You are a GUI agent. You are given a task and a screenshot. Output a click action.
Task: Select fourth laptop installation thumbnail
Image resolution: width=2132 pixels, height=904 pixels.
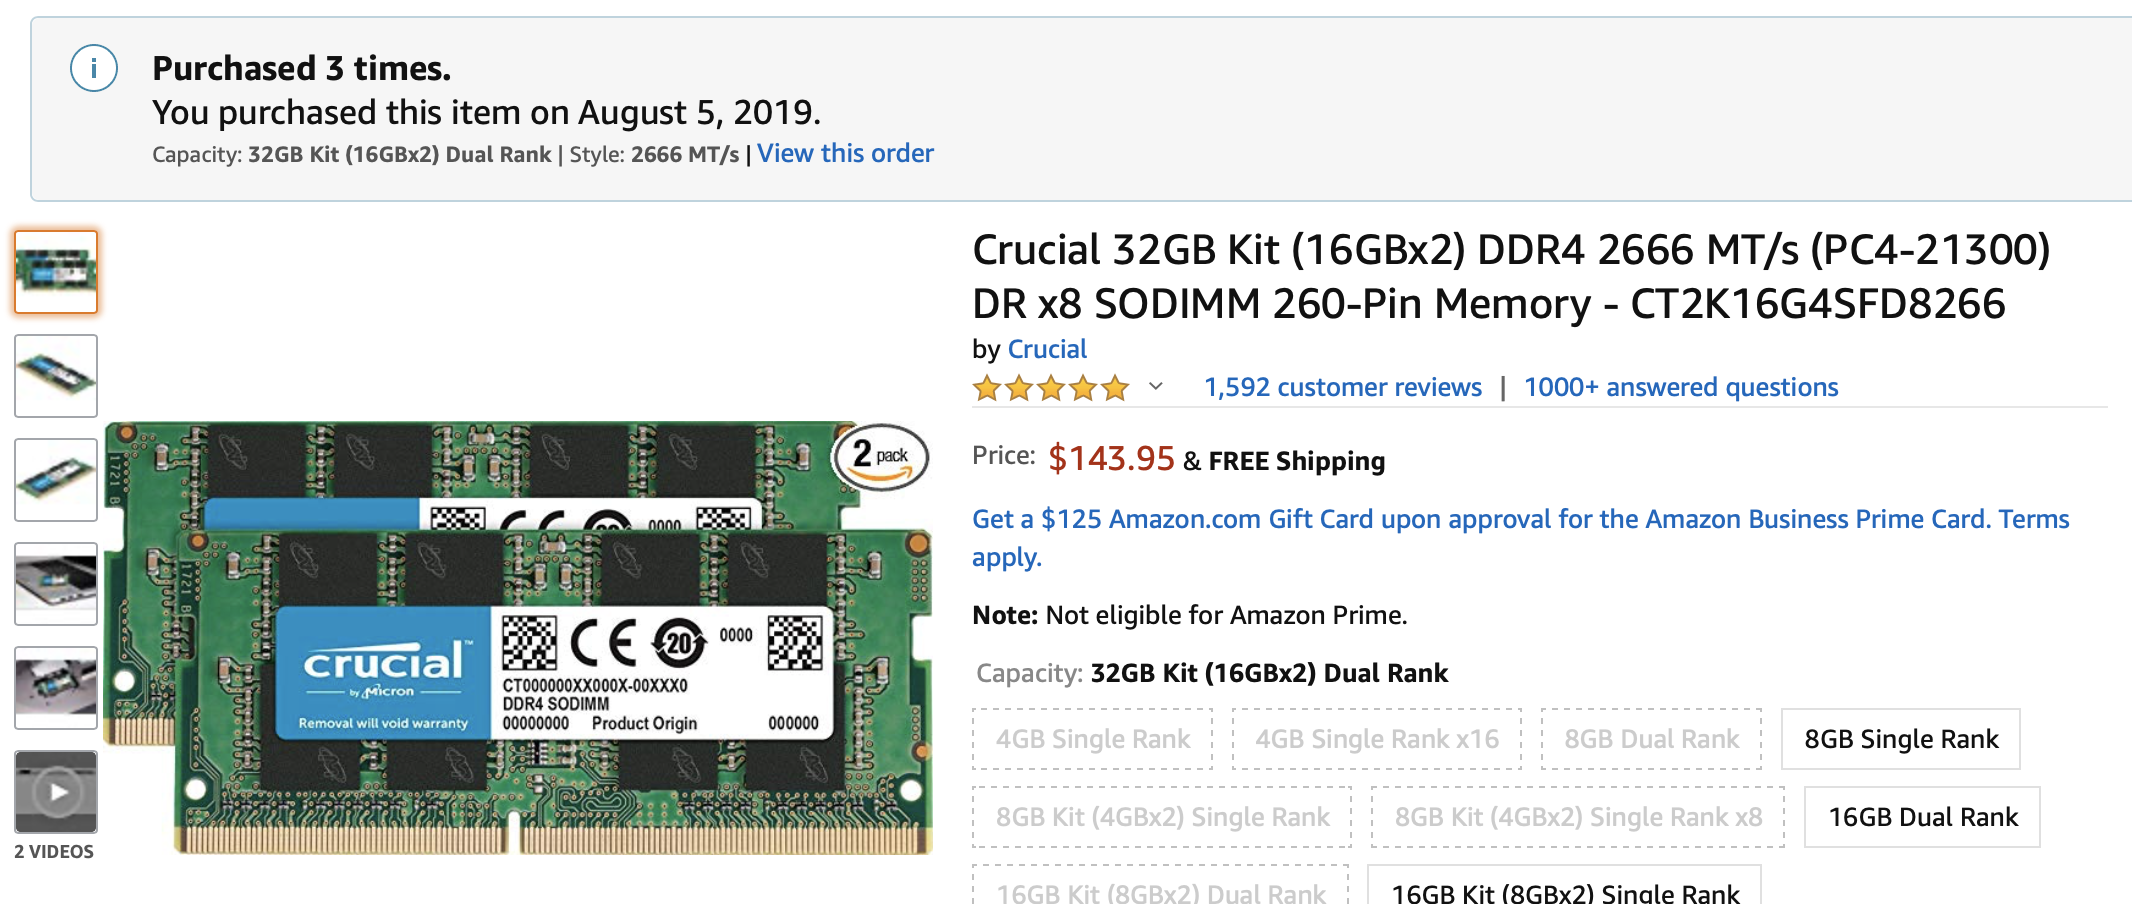point(56,584)
